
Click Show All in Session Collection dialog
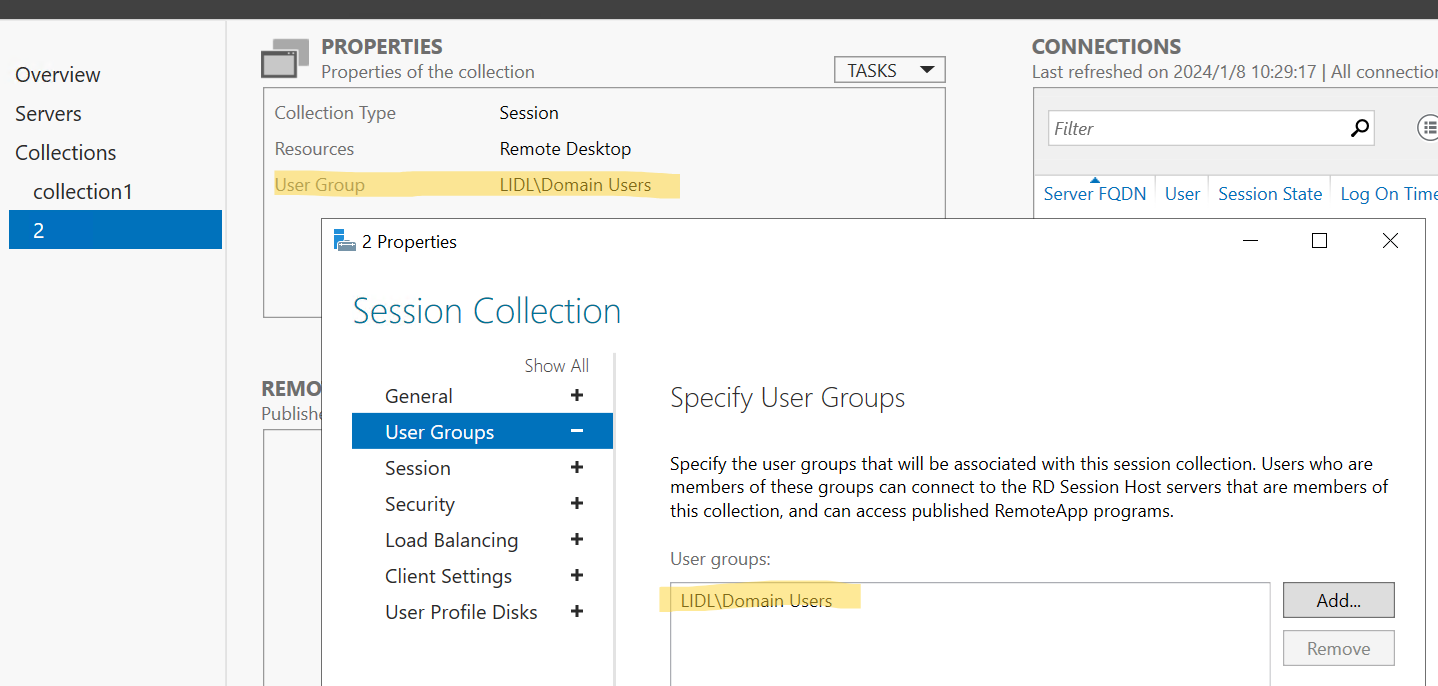pyautogui.click(x=557, y=366)
